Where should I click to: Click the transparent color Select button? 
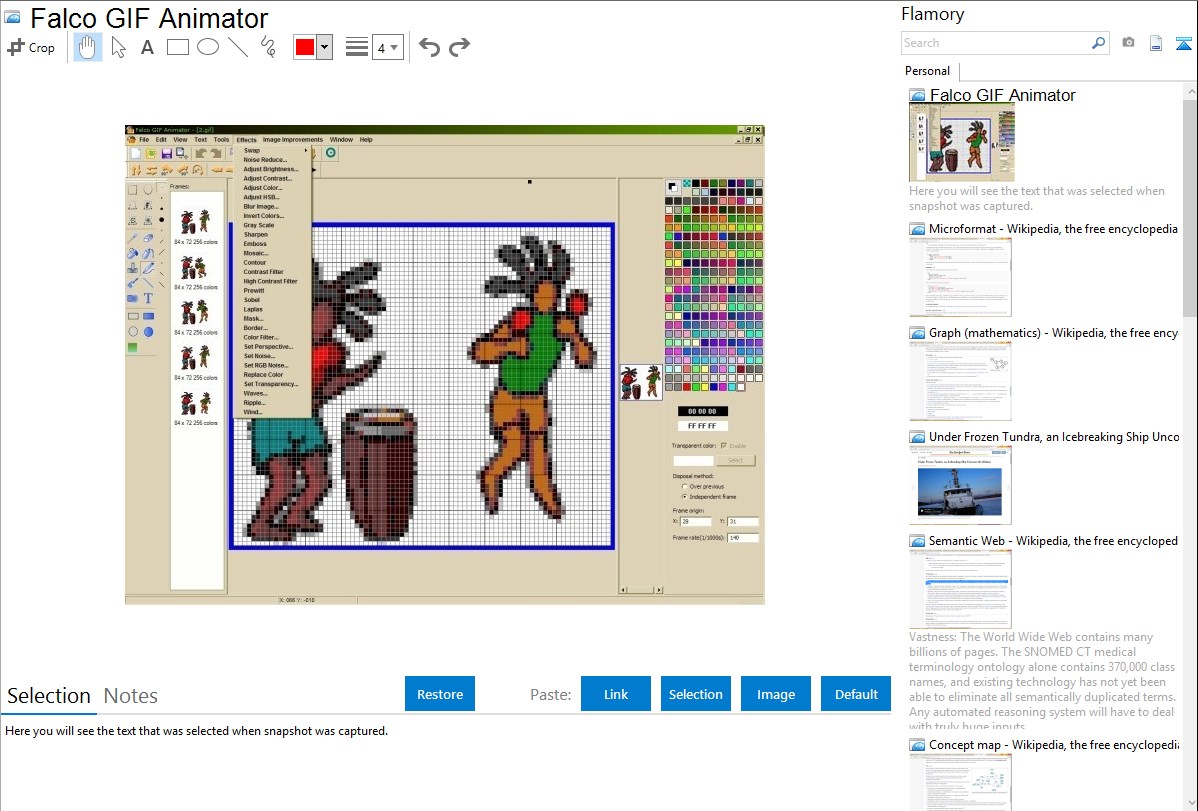pyautogui.click(x=735, y=460)
